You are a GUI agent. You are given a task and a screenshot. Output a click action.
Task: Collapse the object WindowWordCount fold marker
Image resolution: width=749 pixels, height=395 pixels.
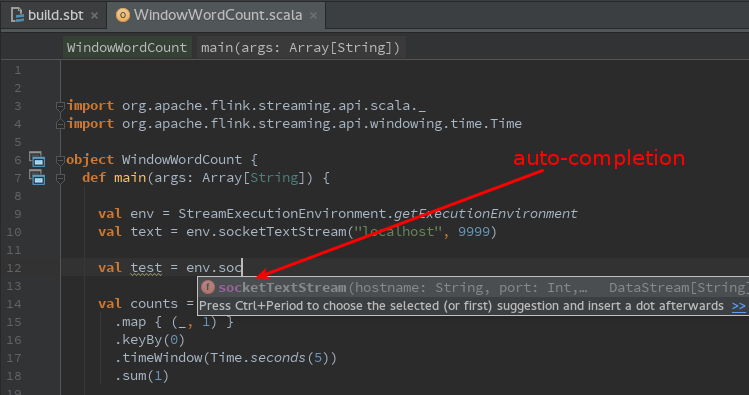(x=60, y=160)
